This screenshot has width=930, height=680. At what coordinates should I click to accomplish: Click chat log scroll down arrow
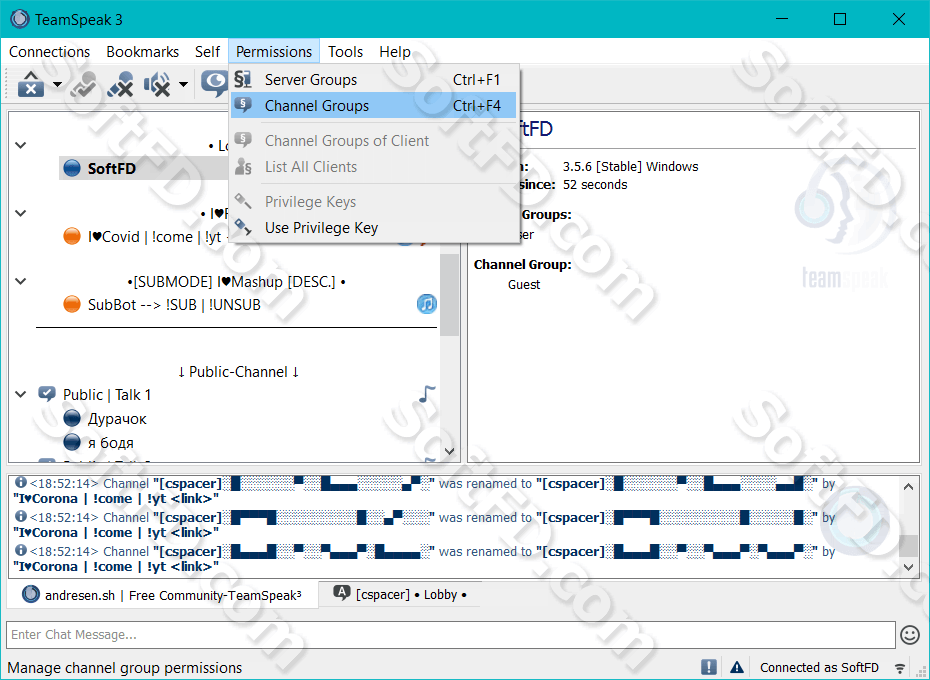coord(908,567)
